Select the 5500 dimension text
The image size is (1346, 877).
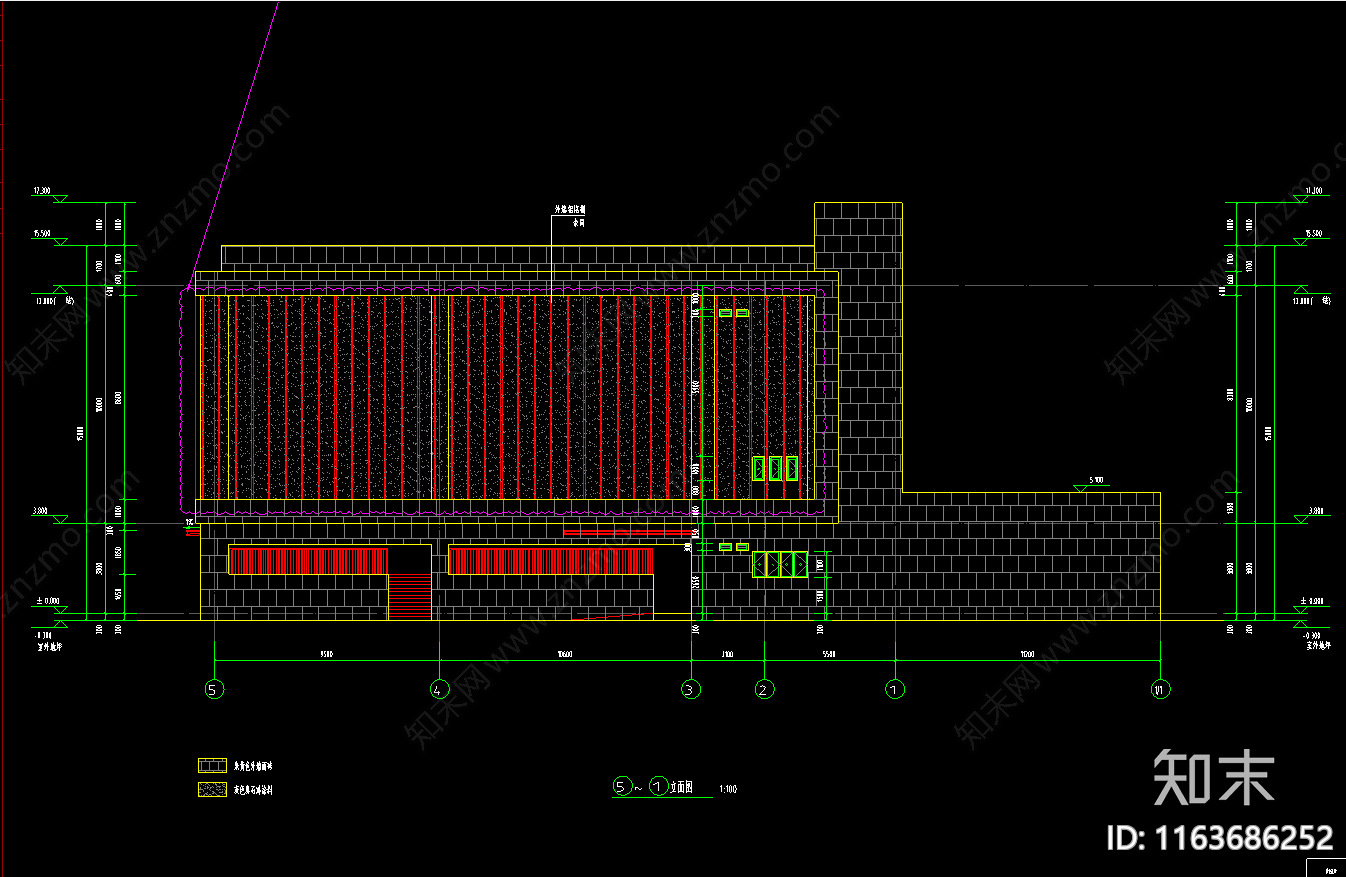(829, 655)
